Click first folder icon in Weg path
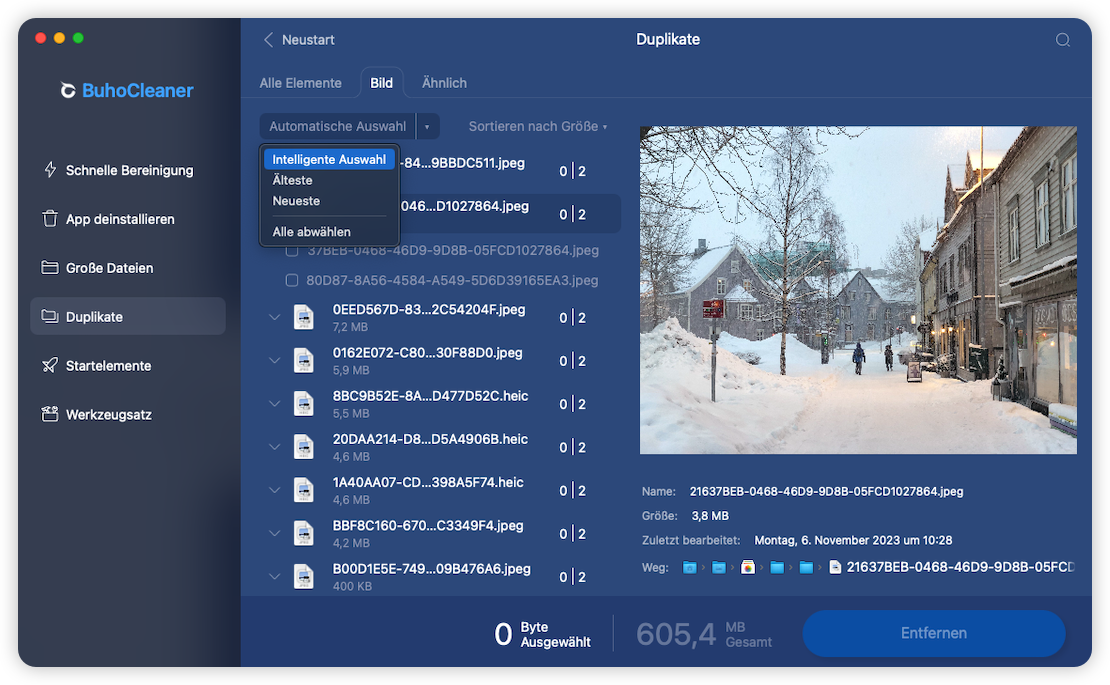The height and width of the screenshot is (685, 1110). click(689, 568)
